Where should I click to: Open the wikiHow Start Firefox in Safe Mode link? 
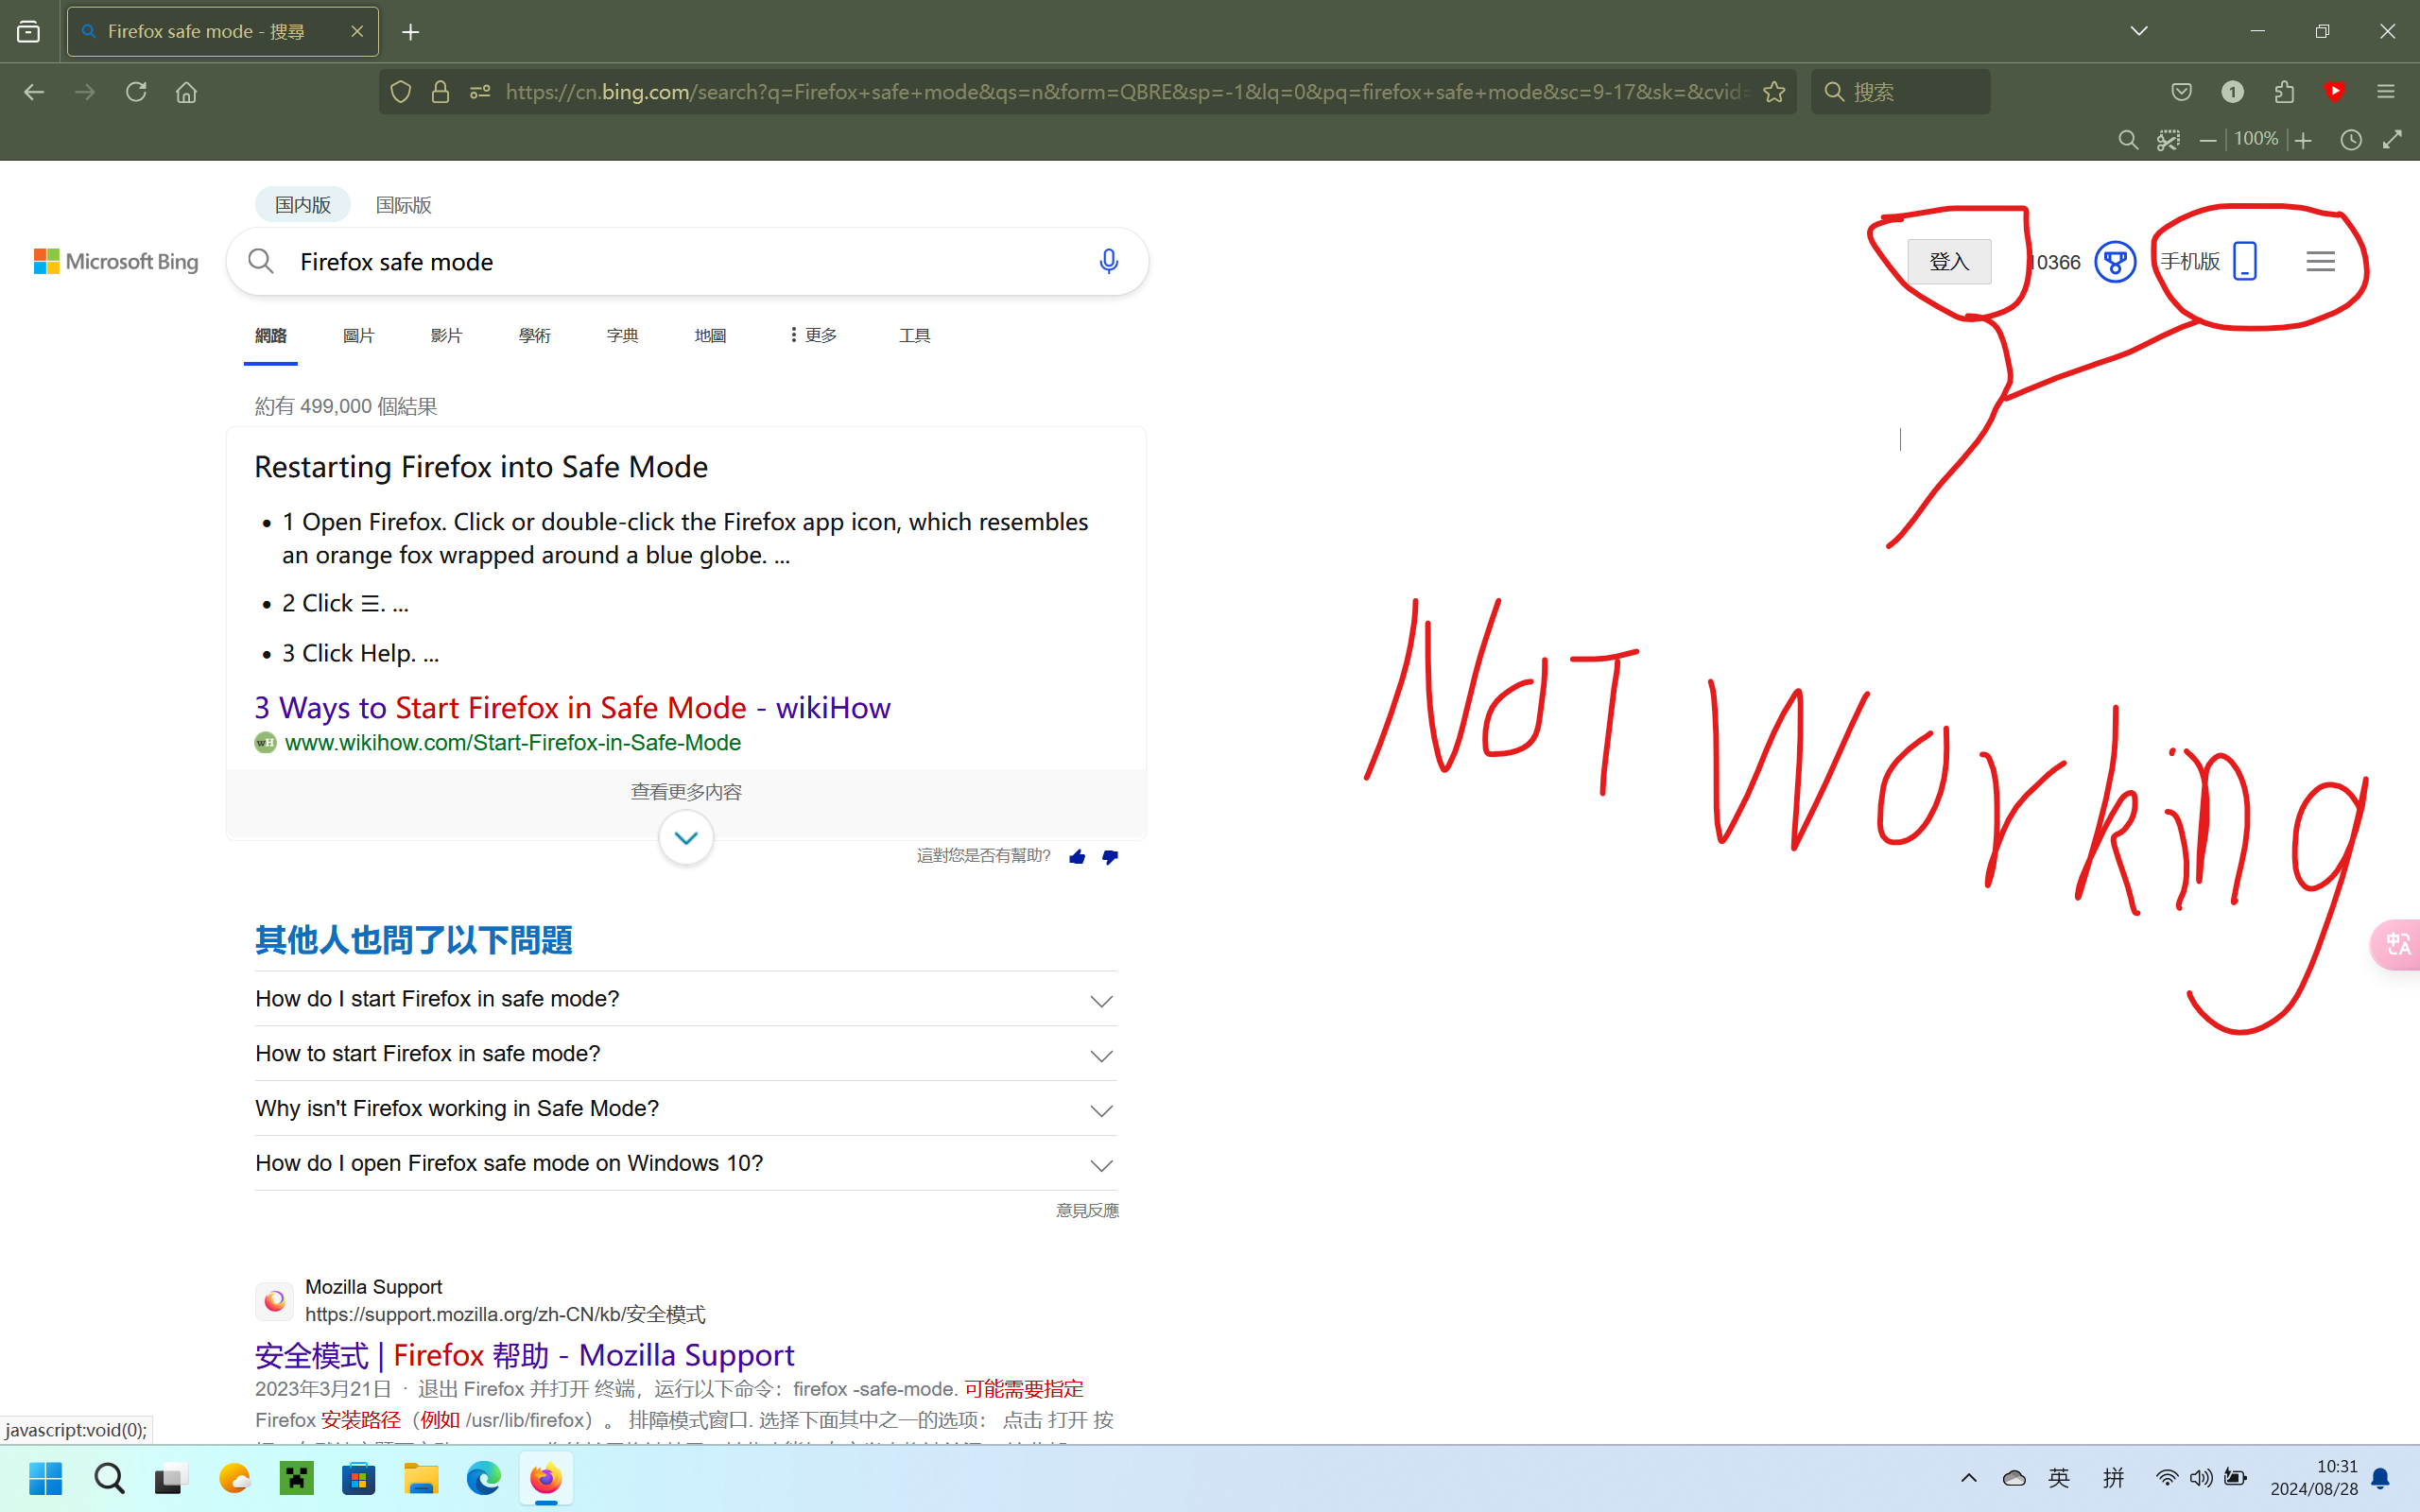(572, 708)
